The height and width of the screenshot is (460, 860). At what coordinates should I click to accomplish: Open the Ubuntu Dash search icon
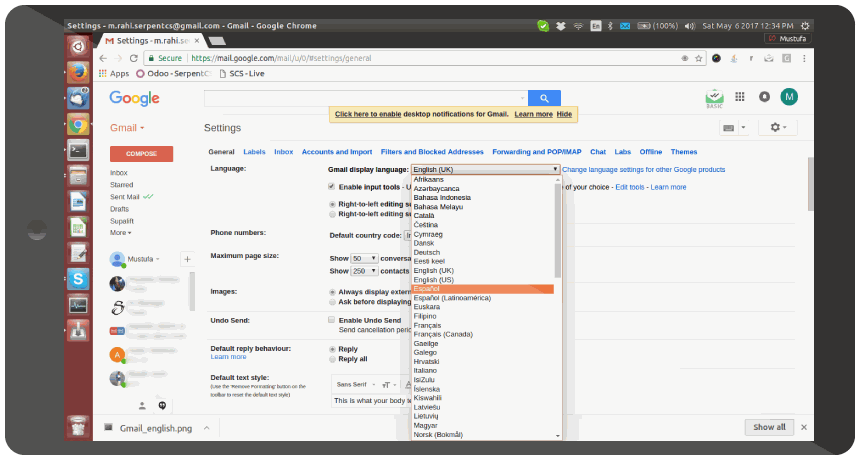78,46
